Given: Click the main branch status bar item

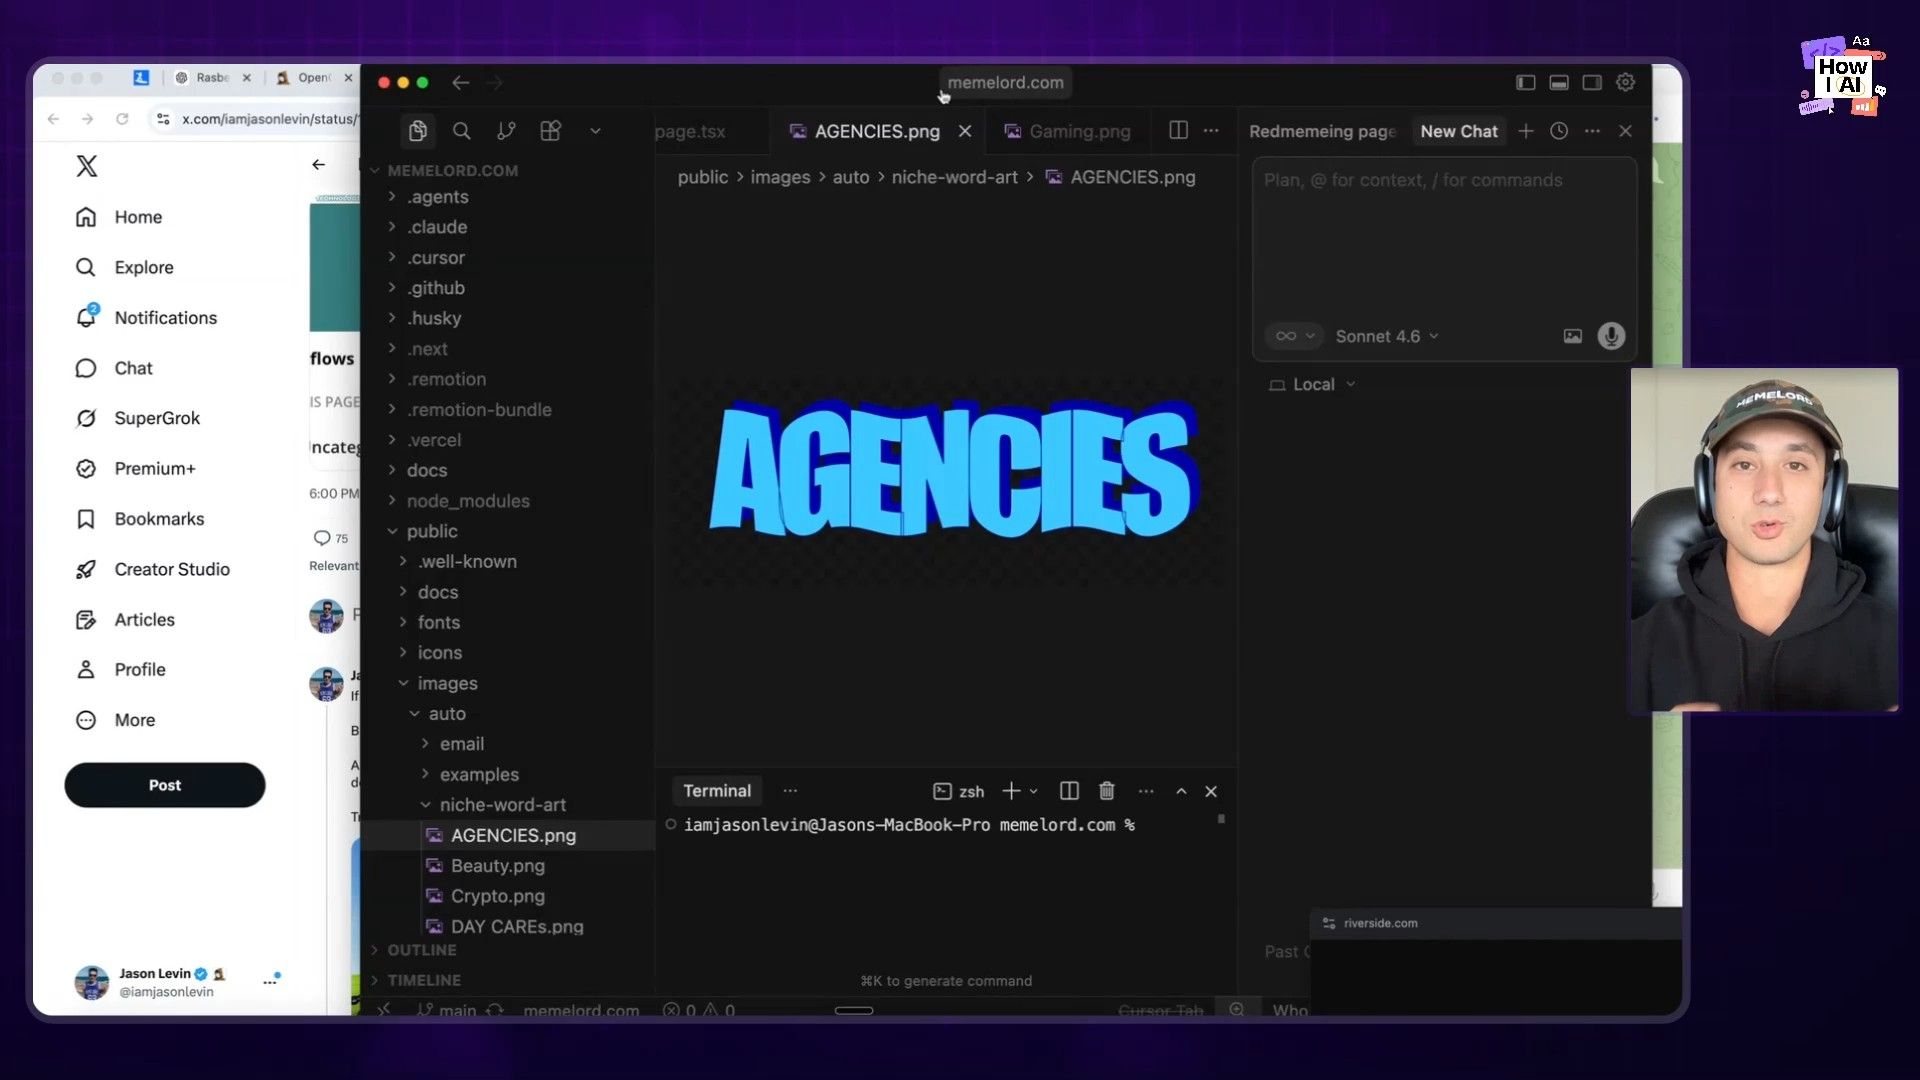Looking at the screenshot, I should (x=447, y=1010).
